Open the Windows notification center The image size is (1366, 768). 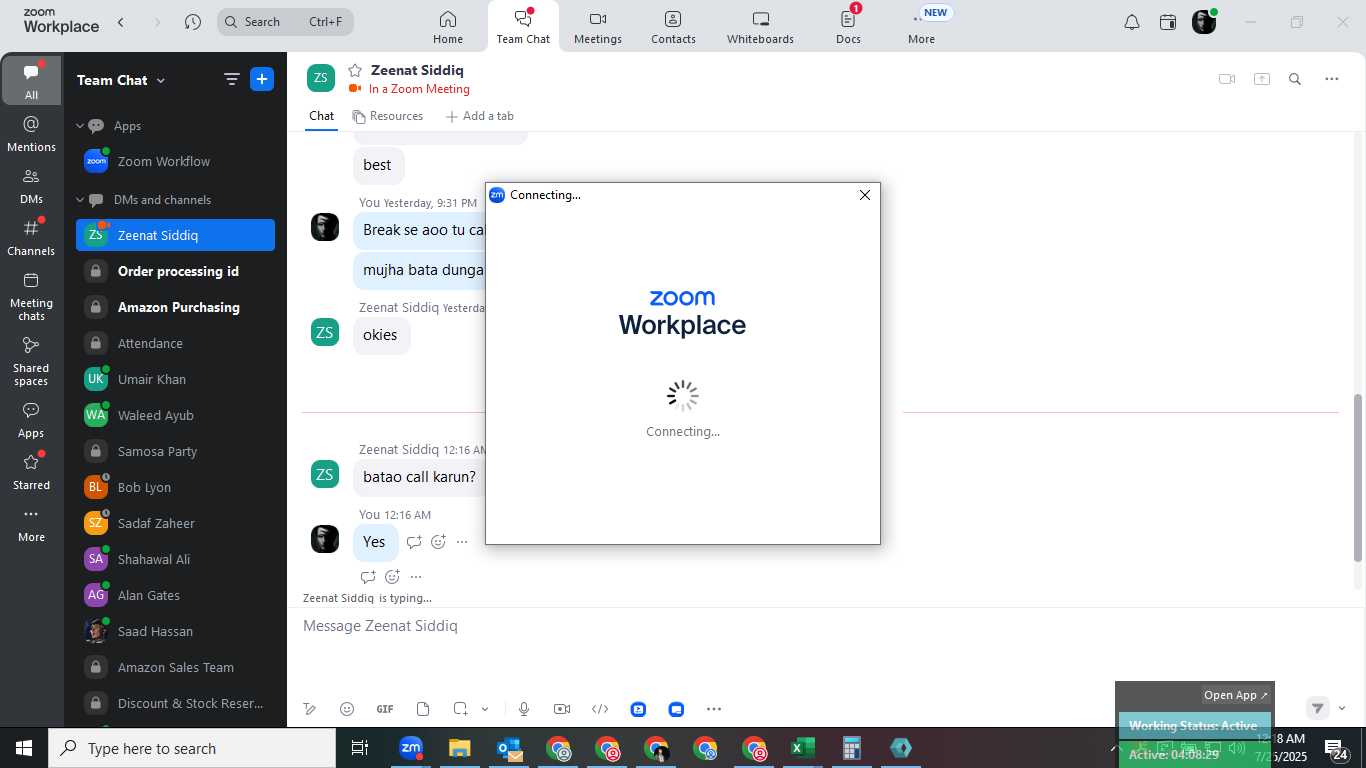1336,748
